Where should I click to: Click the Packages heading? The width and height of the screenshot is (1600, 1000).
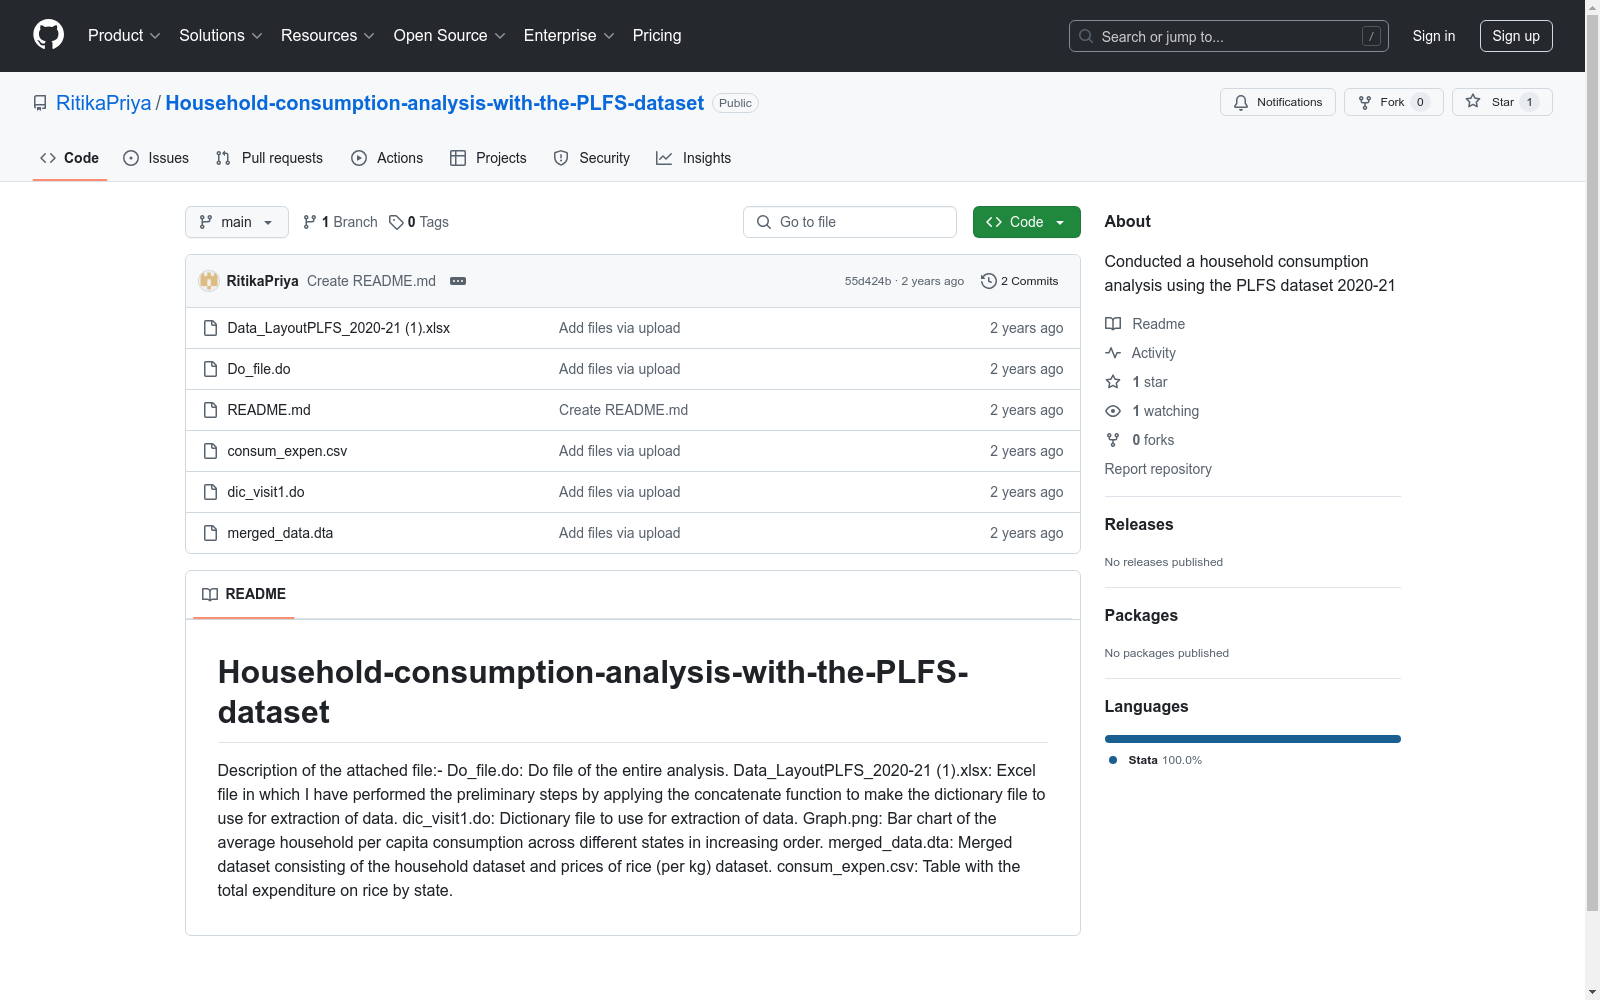[1141, 615]
